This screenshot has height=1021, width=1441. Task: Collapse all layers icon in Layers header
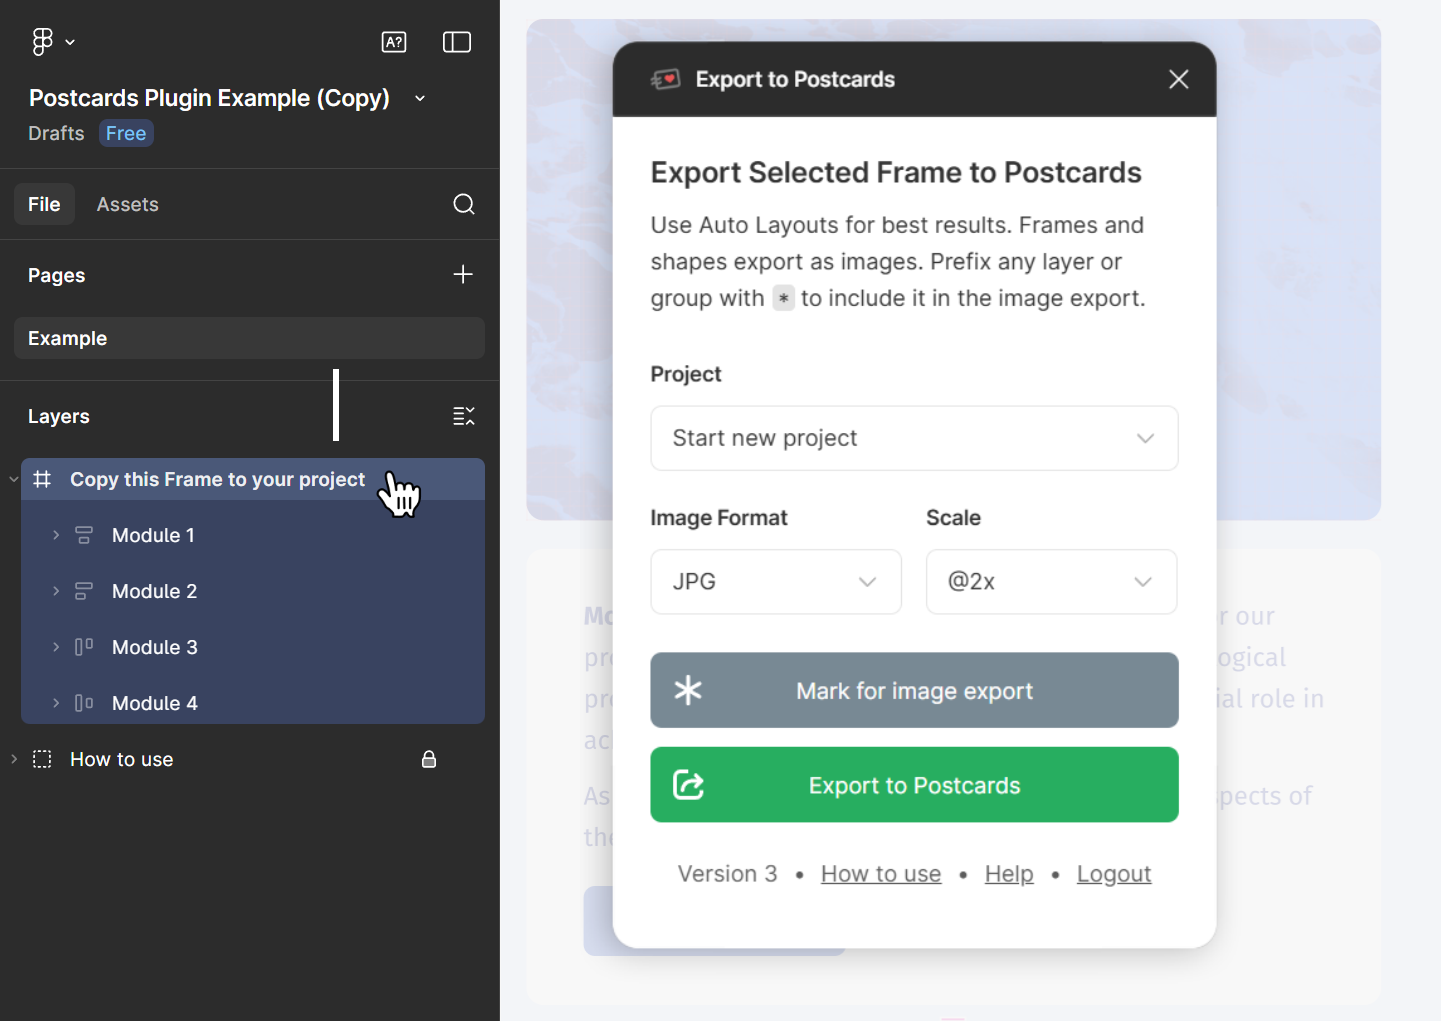click(x=464, y=416)
